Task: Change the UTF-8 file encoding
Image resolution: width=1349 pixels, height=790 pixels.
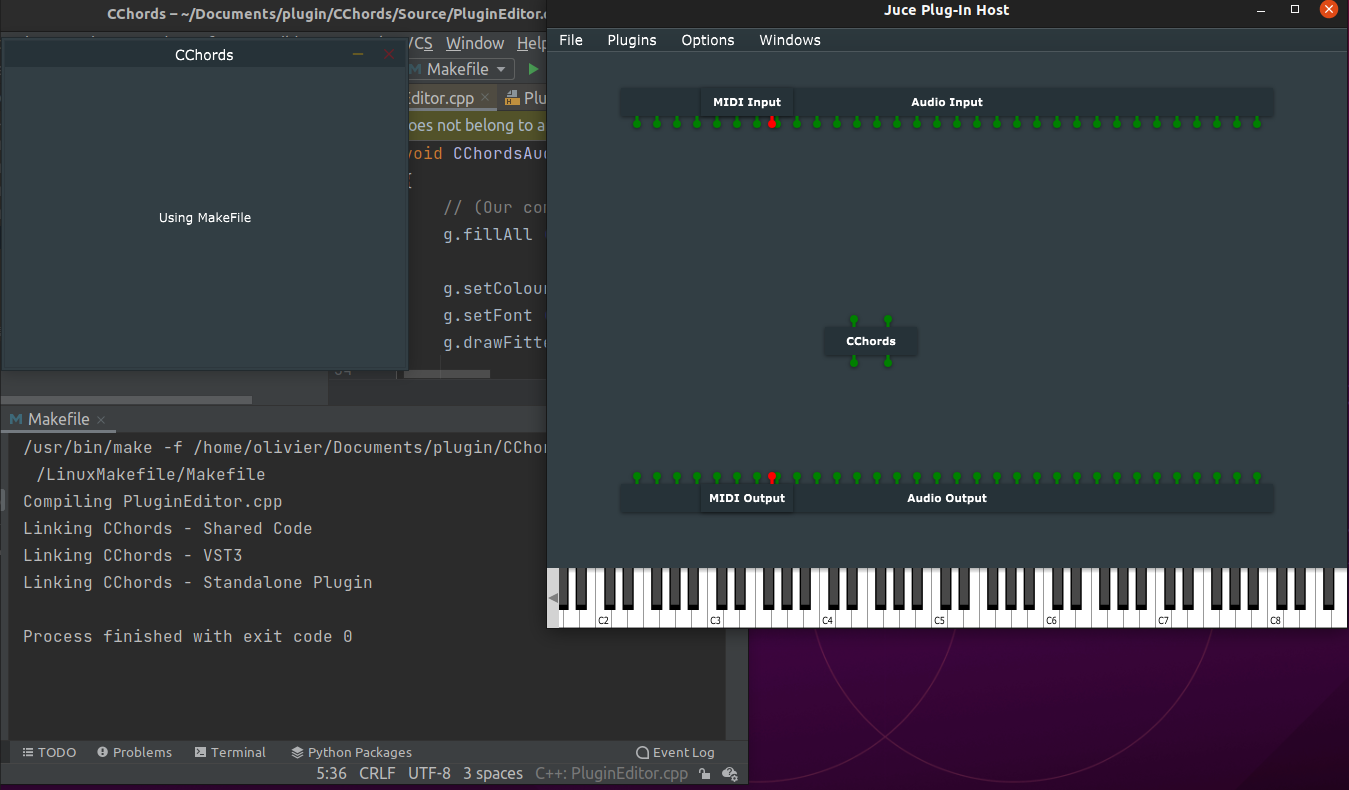Action: tap(429, 773)
